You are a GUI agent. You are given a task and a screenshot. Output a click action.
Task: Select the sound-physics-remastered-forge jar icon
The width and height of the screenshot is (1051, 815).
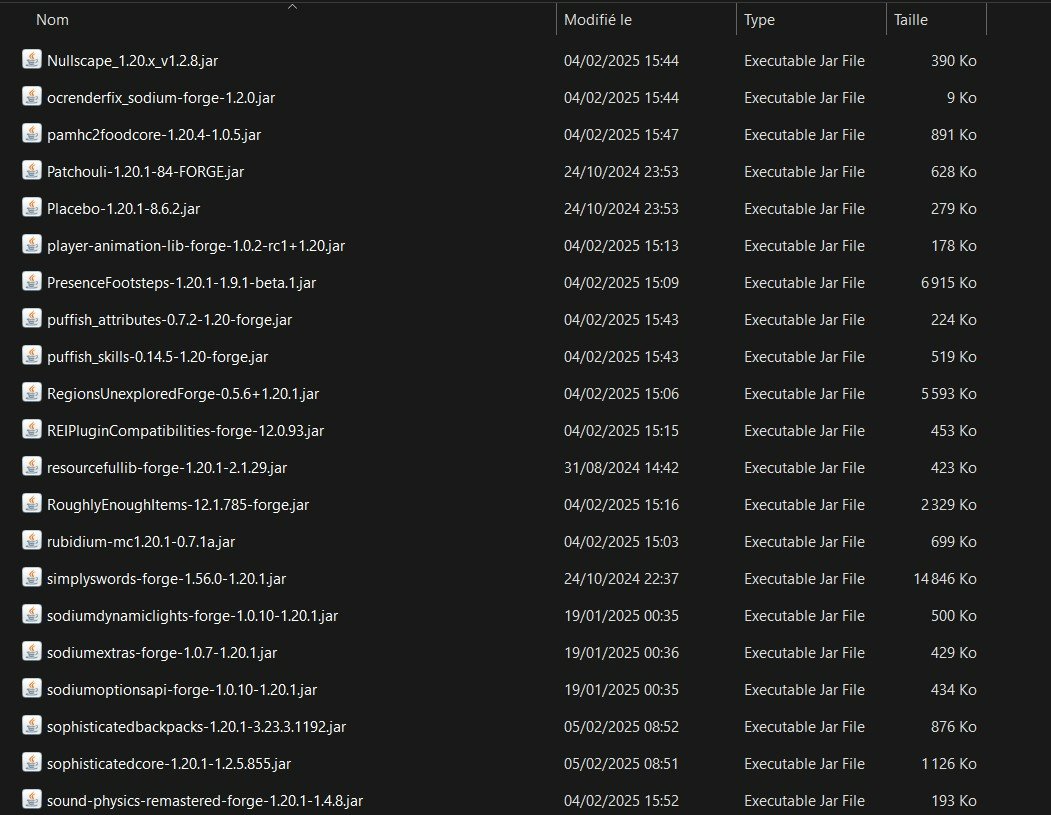click(32, 800)
